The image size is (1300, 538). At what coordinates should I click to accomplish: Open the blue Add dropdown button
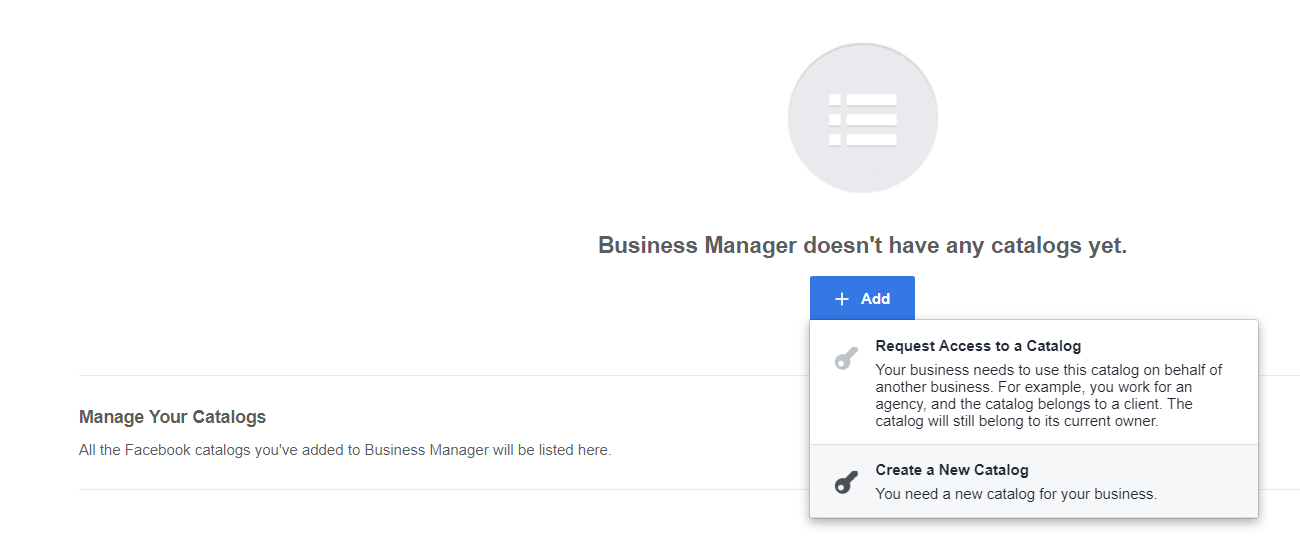click(x=862, y=299)
